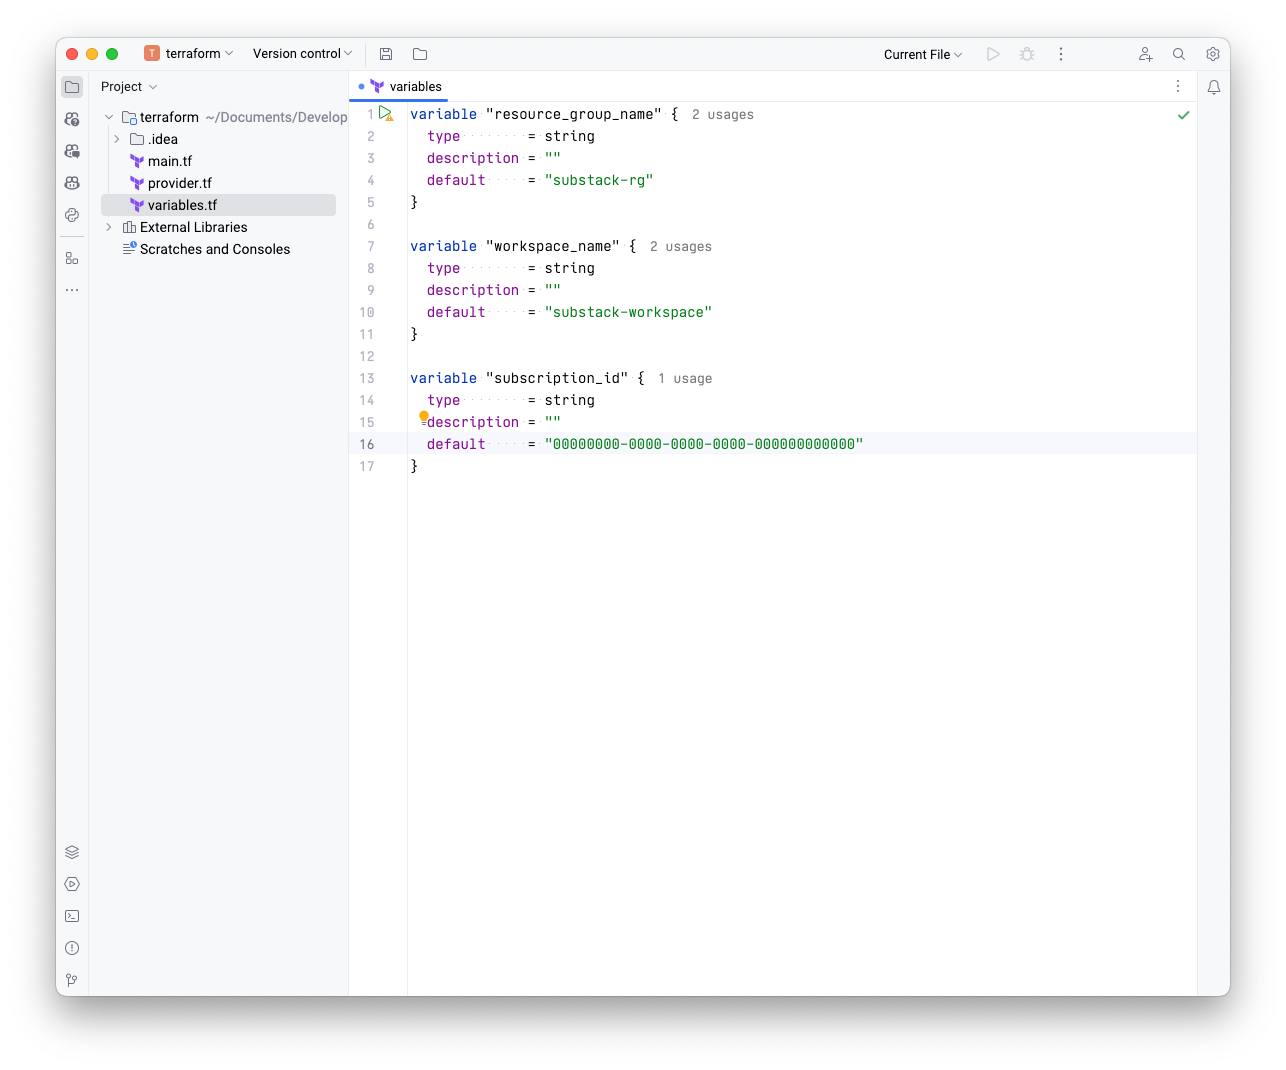Click the run gutter icon on line 1
Viewport: 1286px width, 1070px height.
coord(386,114)
